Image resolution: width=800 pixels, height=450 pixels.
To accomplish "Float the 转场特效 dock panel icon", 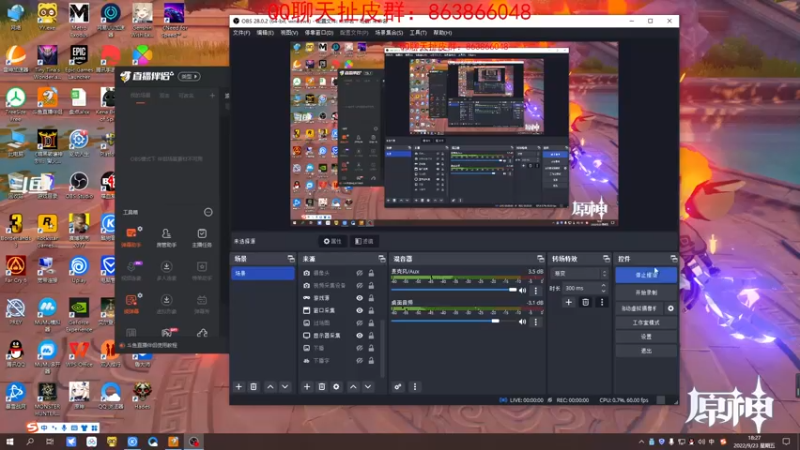I will pyautogui.click(x=606, y=259).
